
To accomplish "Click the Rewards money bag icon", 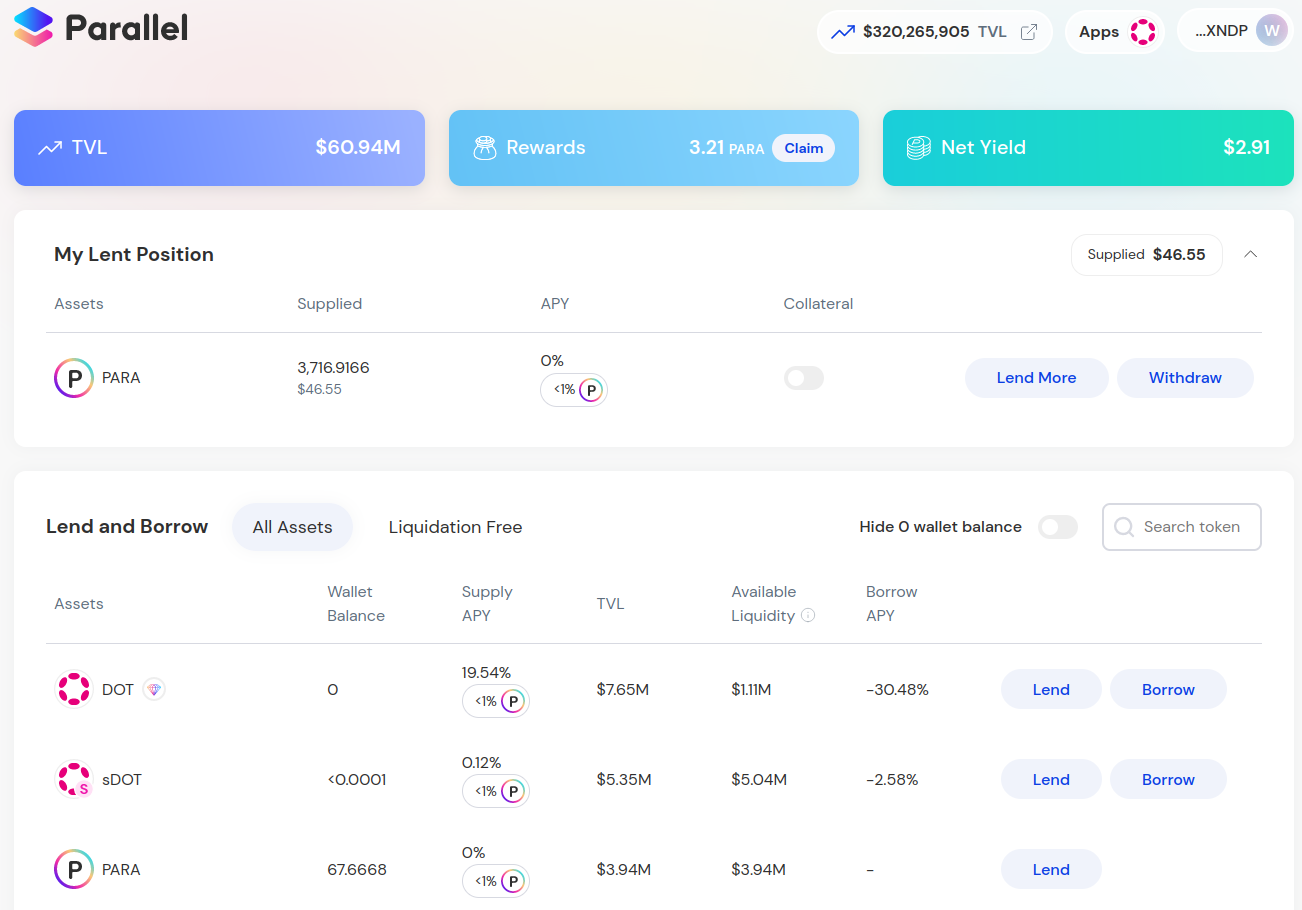I will (x=484, y=148).
